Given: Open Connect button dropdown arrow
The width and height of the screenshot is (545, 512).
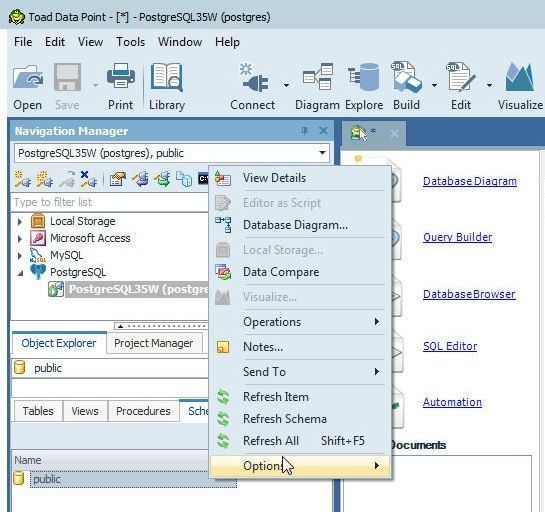Looking at the screenshot, I should click(x=286, y=85).
